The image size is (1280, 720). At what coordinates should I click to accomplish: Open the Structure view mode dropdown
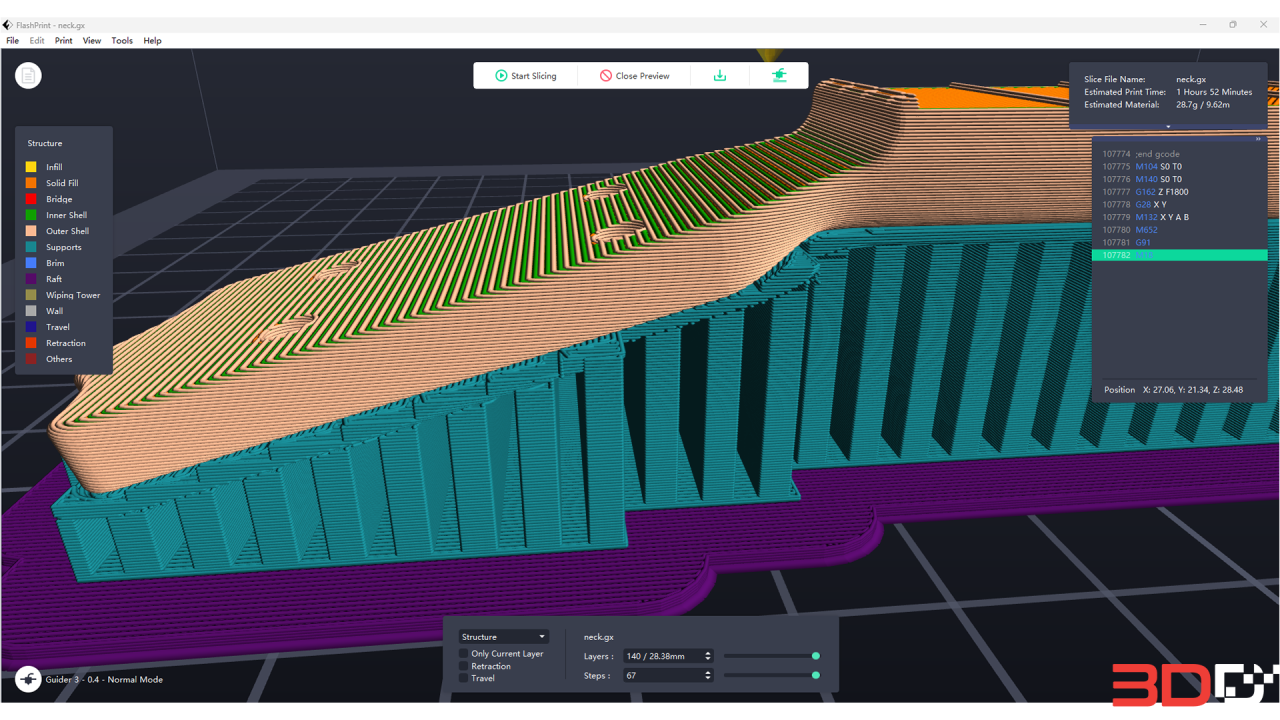click(504, 636)
